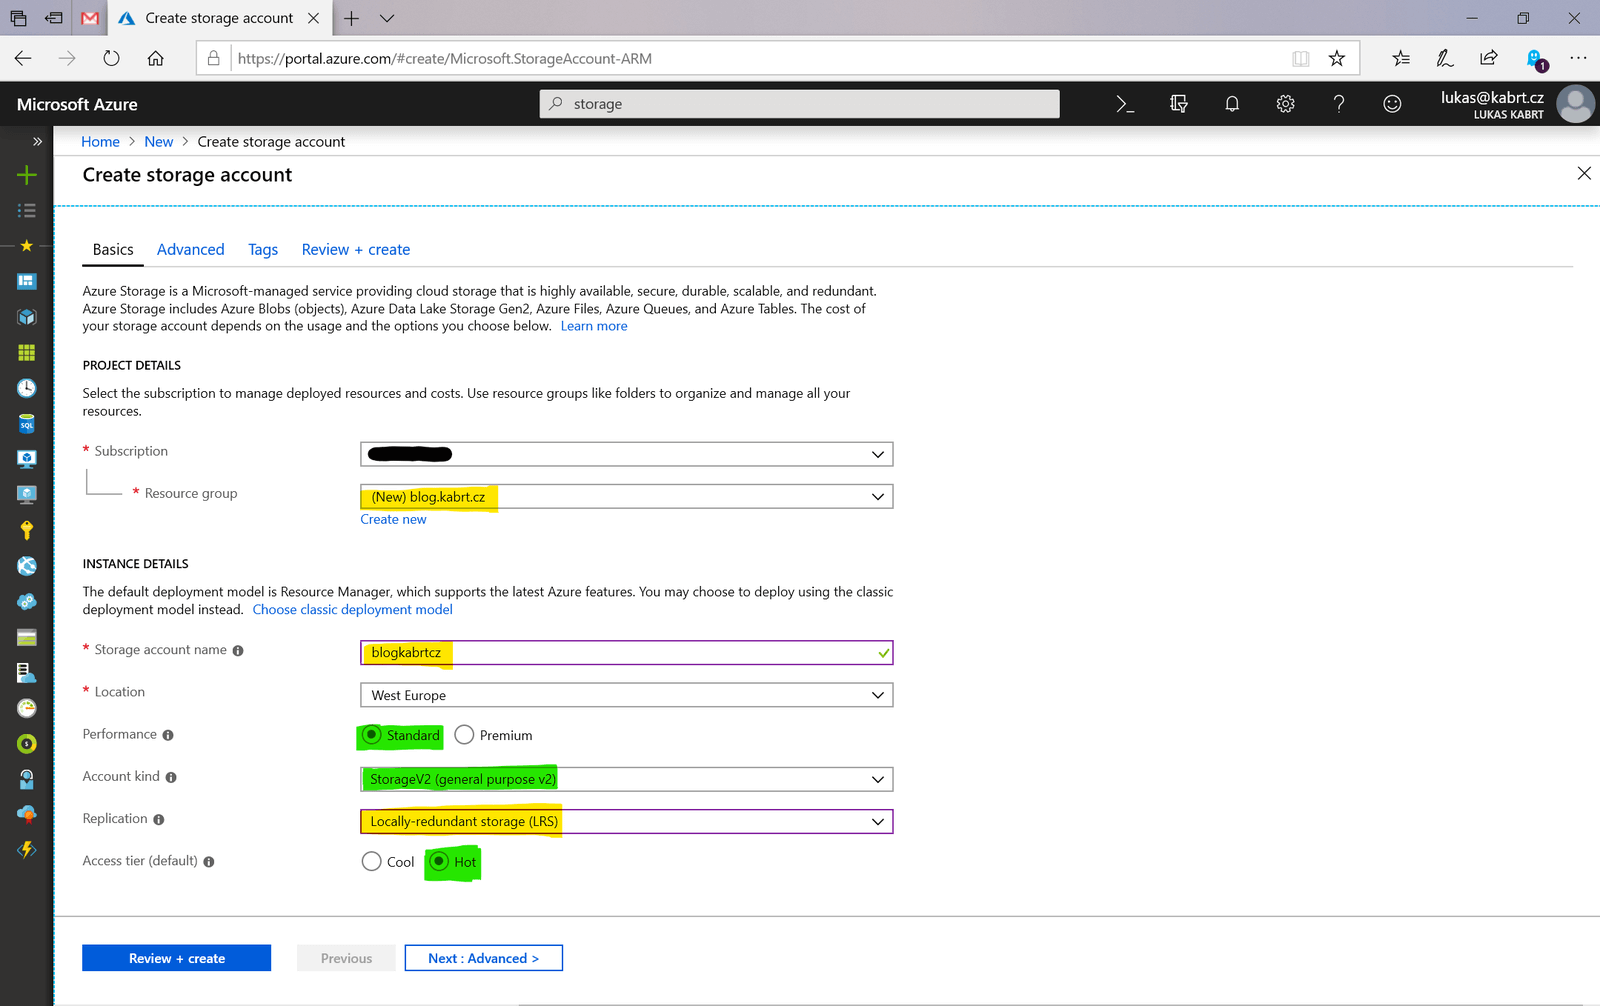1600x1006 pixels.
Task: Switch to the Tags tab
Action: 263,250
